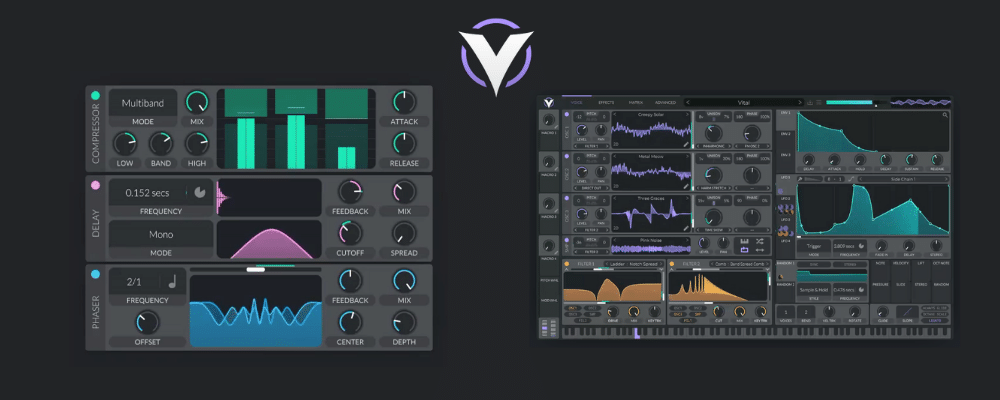Click the LFO Trigger mode button
This screenshot has width=1000, height=400.
[815, 244]
